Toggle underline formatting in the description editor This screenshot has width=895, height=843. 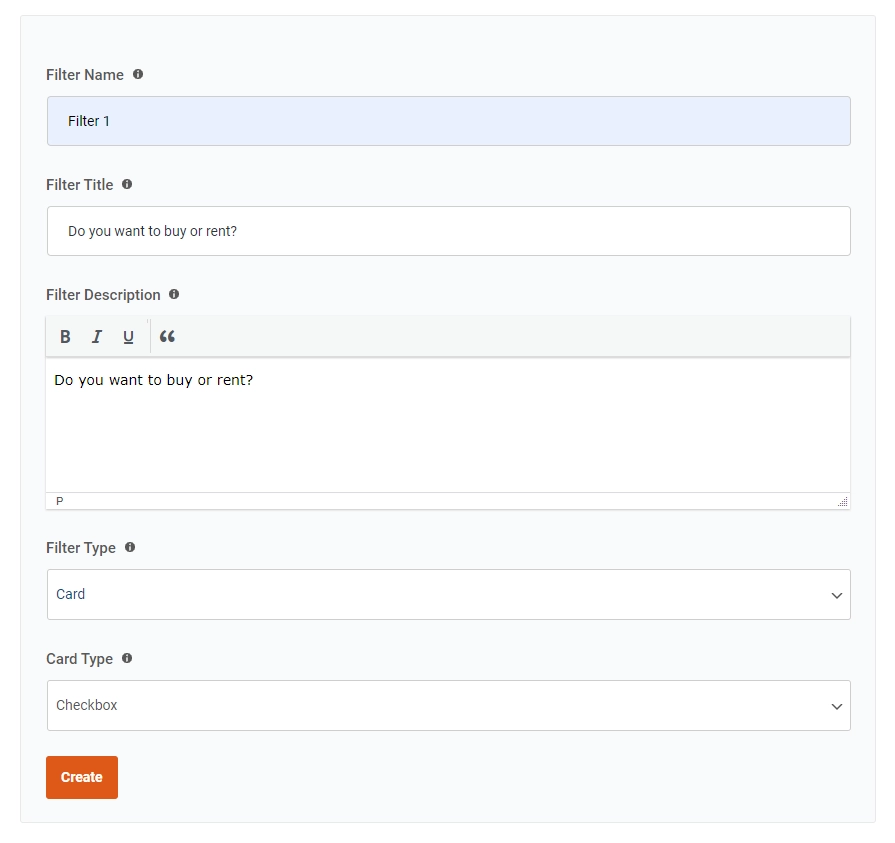coord(127,336)
